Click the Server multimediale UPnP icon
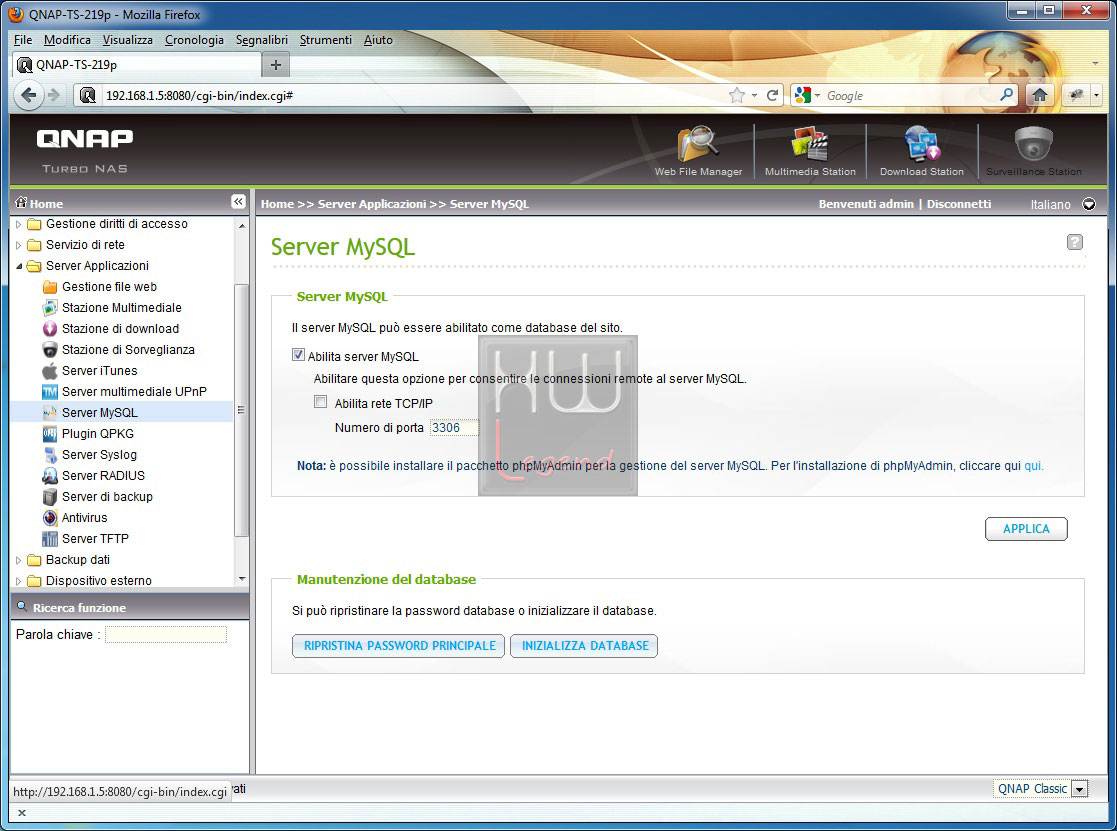The height and width of the screenshot is (831, 1117). (50, 392)
